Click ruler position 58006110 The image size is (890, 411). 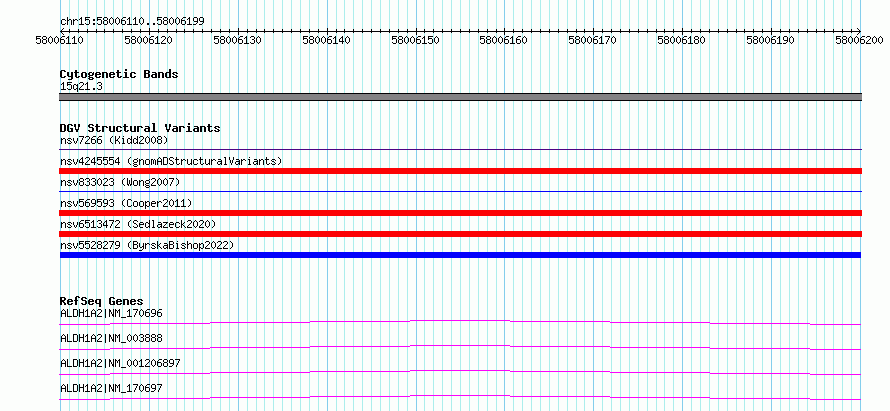point(60,40)
